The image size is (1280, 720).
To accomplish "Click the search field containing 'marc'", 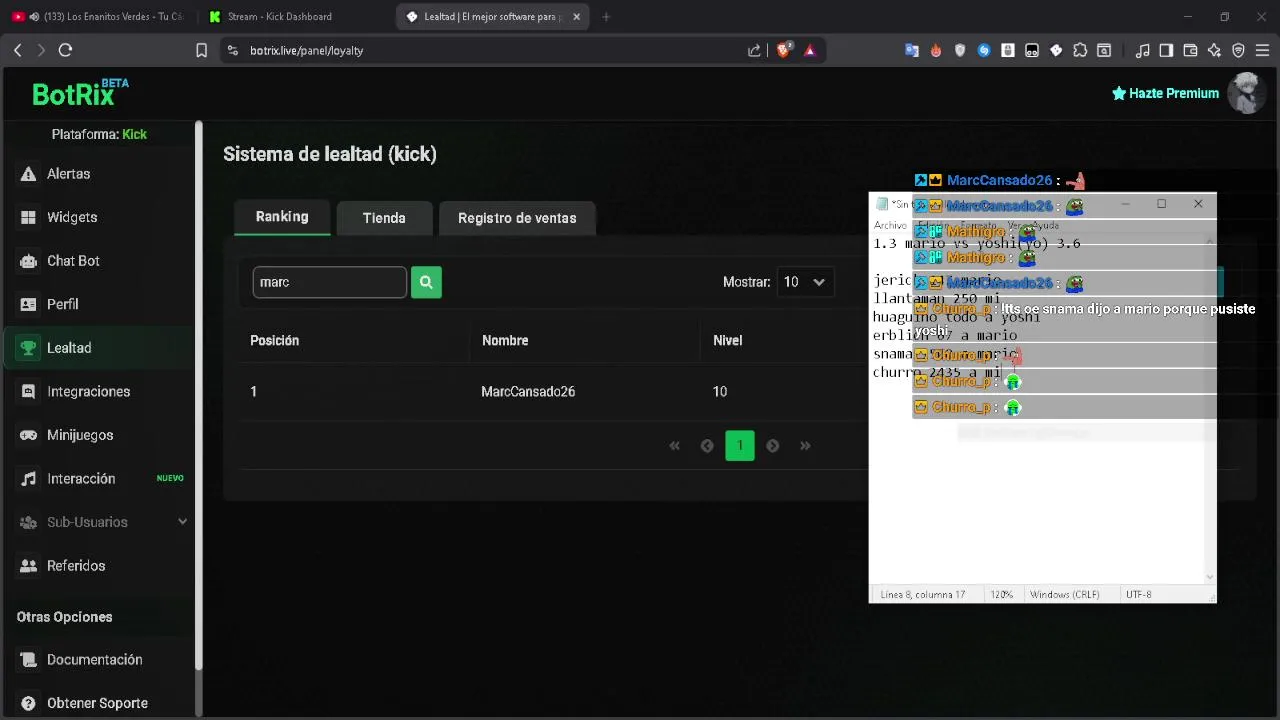I will pos(330,282).
